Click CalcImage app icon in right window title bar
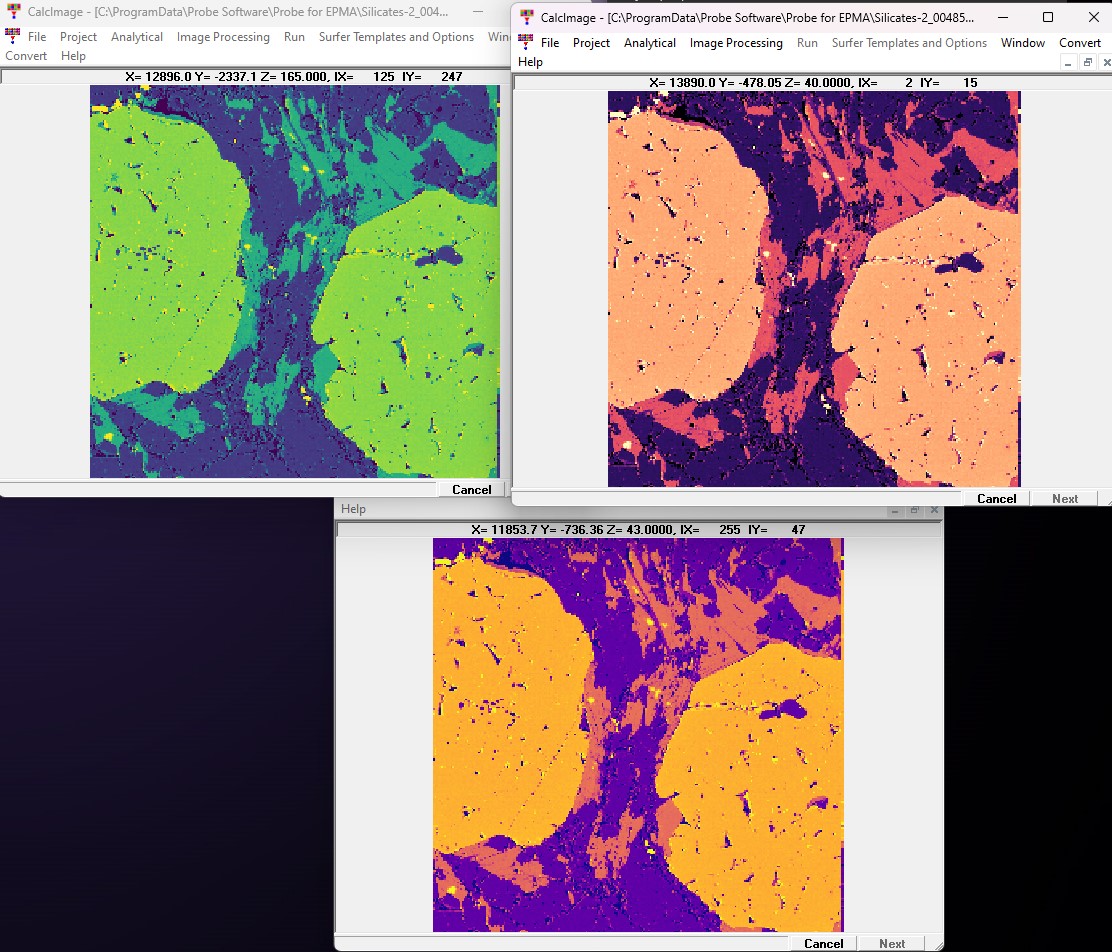The height and width of the screenshot is (952, 1112). (x=527, y=18)
